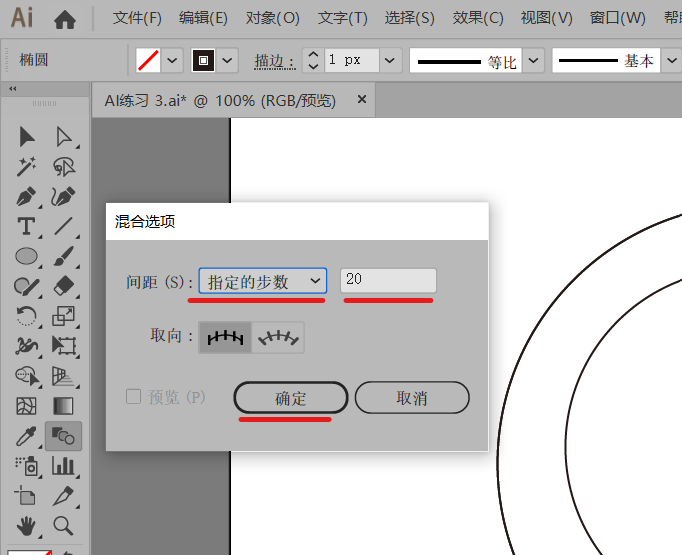This screenshot has height=555, width=682.
Task: Select the Magic Wand tool
Action: (27, 167)
